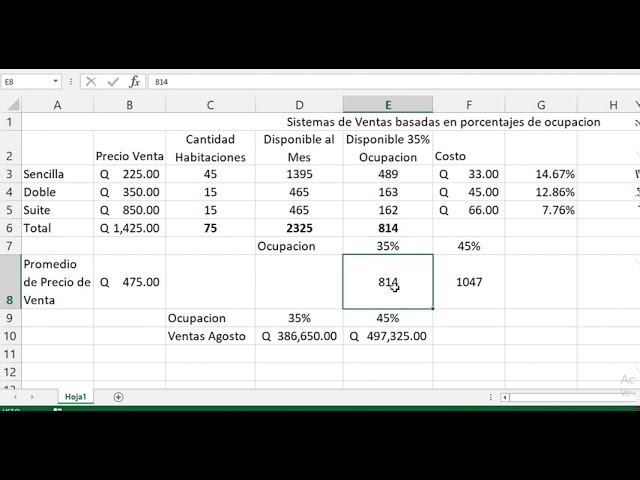Switch to the Hoja1 sheet tab
This screenshot has width=640, height=480.
tap(76, 397)
